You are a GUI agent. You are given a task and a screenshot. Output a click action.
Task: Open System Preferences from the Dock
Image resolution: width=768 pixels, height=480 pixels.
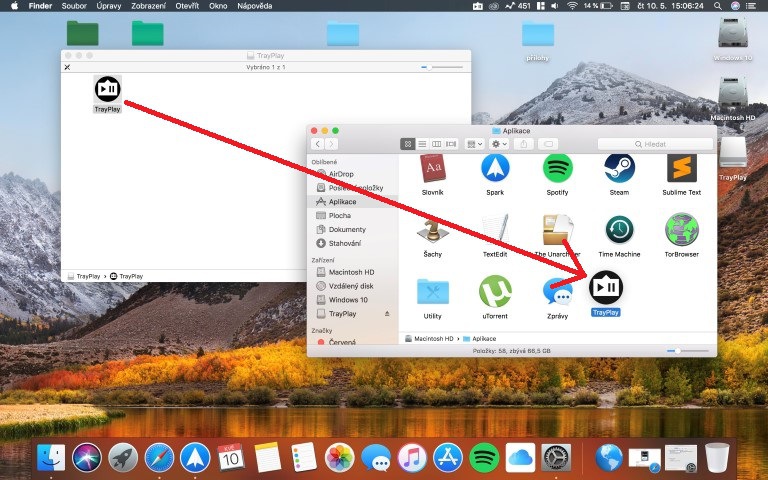click(x=556, y=458)
